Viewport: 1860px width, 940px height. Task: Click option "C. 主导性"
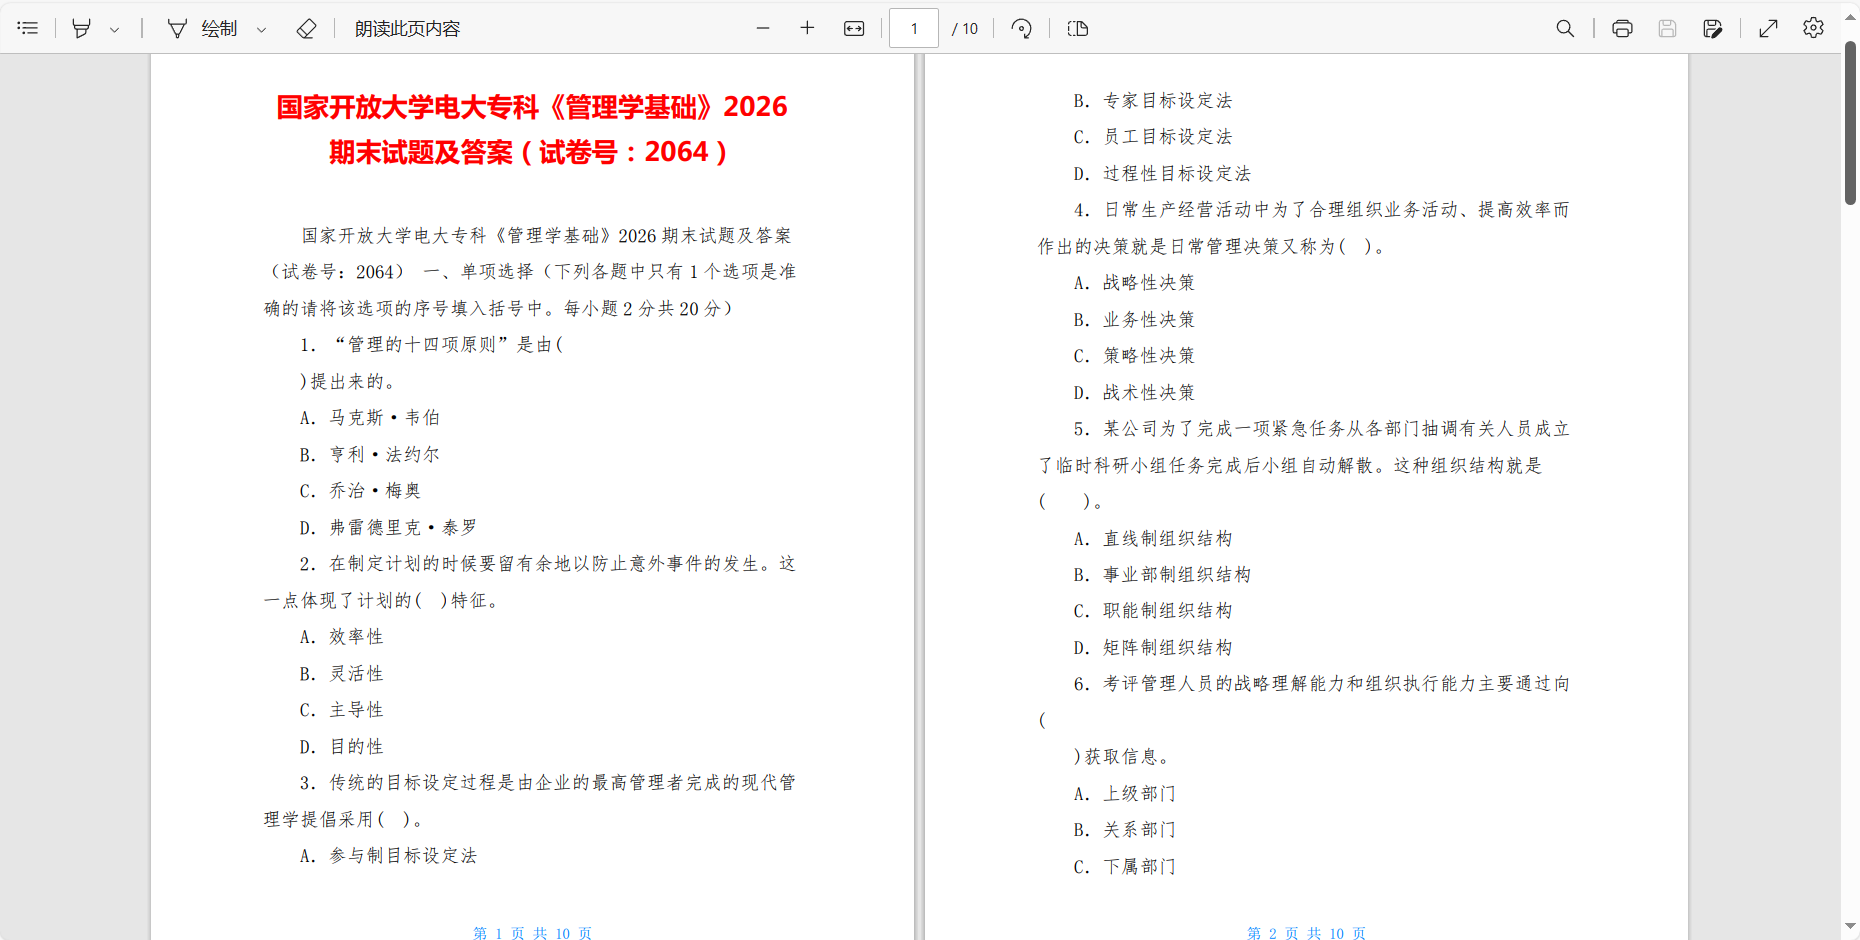tap(341, 710)
